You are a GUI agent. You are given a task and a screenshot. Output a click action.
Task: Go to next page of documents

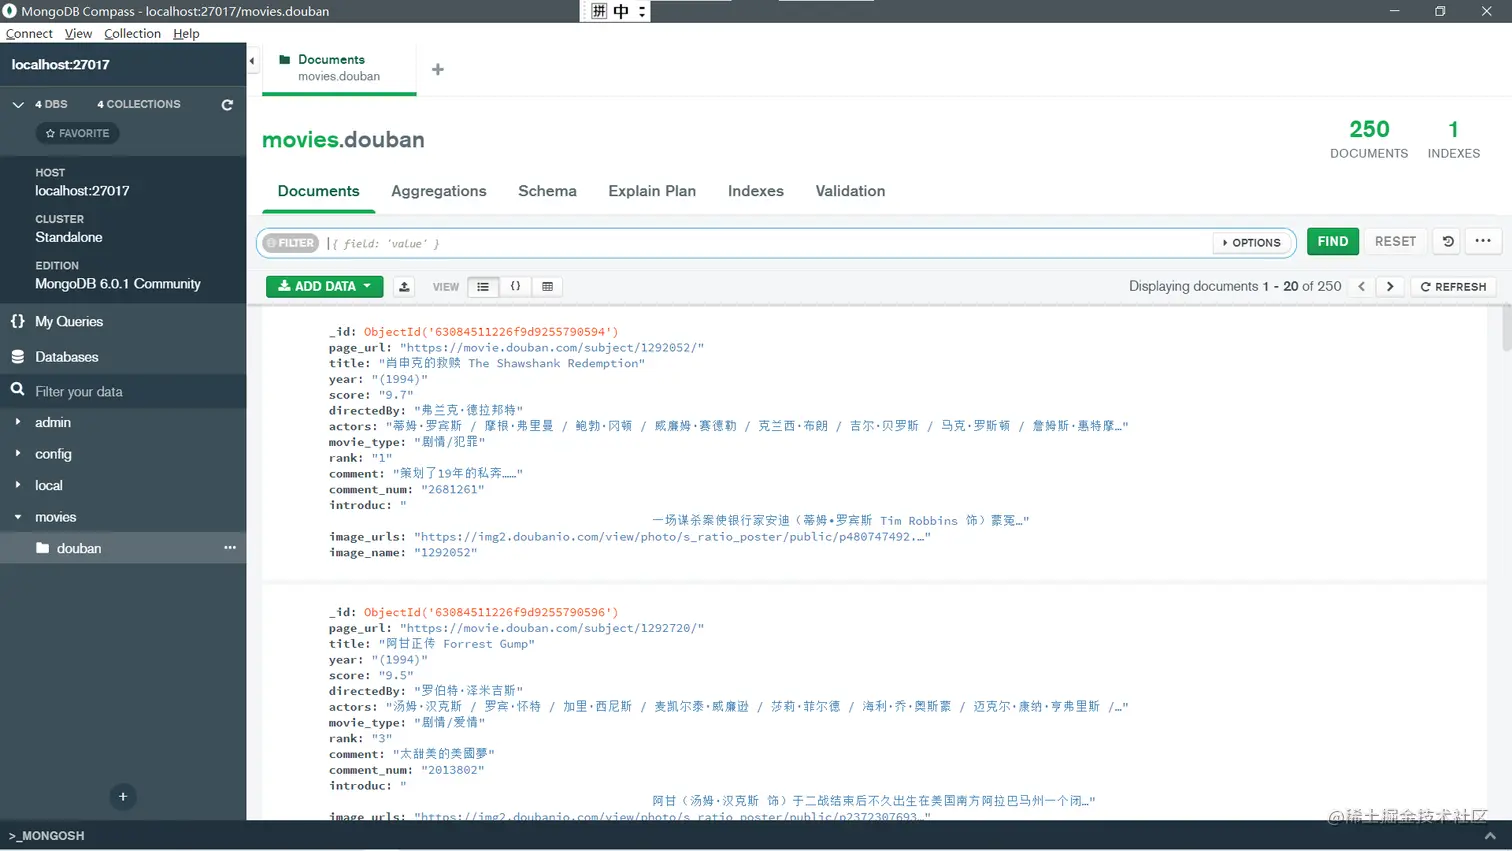(x=1390, y=287)
